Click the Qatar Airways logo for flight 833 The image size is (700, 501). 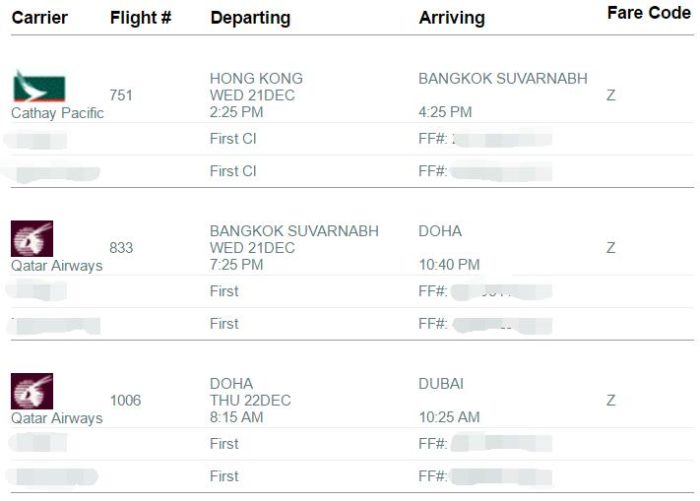[x=32, y=238]
